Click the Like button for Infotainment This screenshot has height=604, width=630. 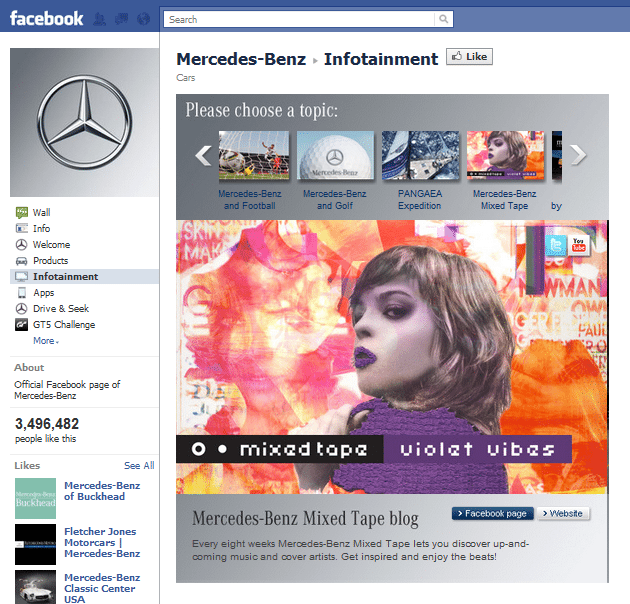coord(469,57)
